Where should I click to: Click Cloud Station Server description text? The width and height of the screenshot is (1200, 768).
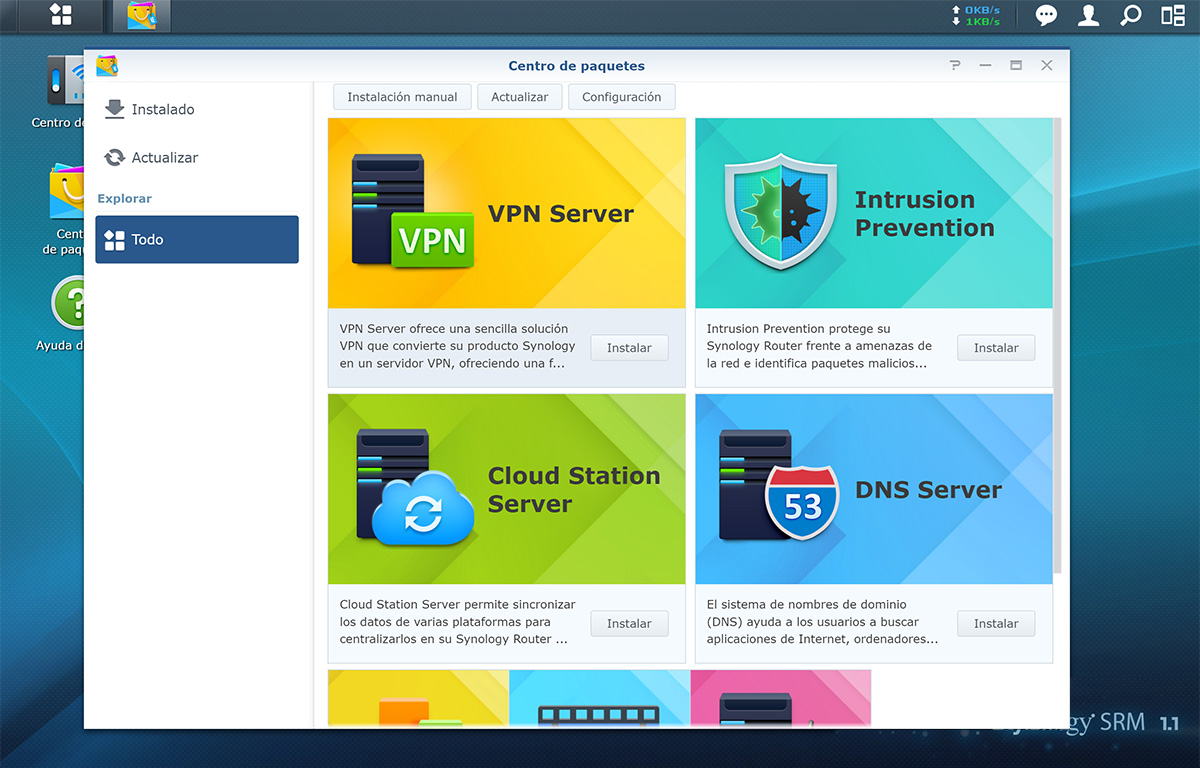[457, 622]
